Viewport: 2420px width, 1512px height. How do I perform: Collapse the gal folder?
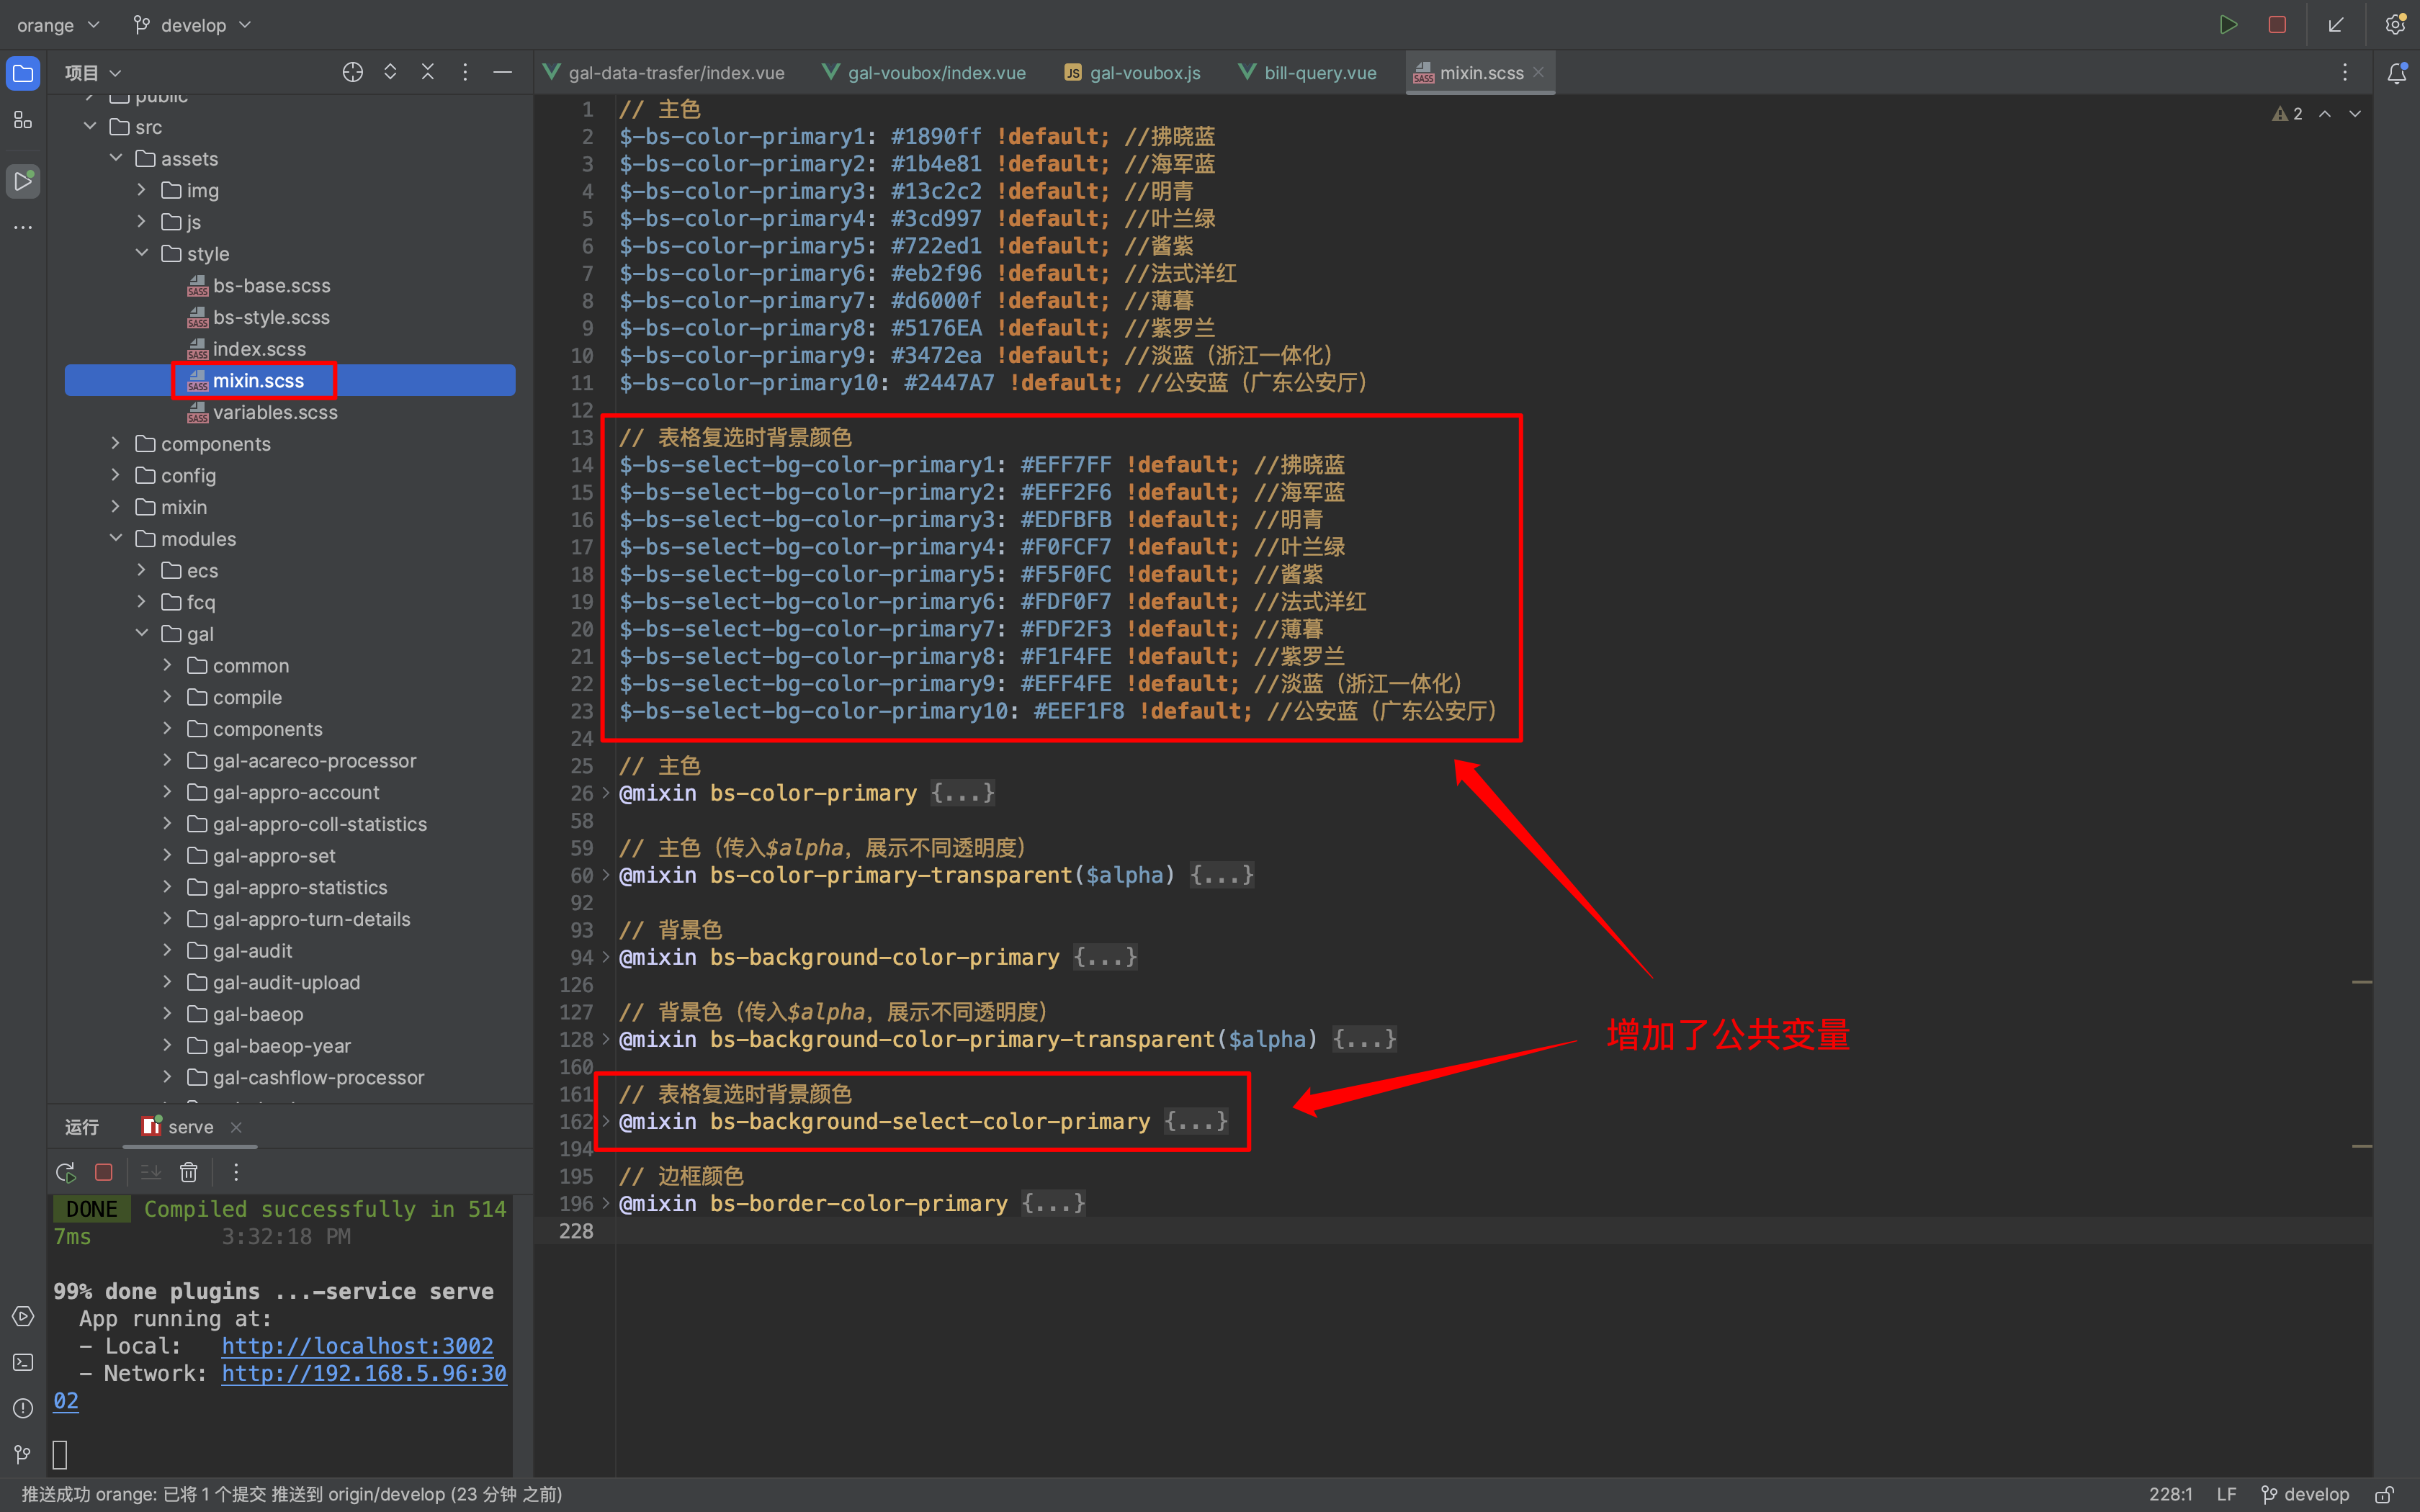point(142,633)
